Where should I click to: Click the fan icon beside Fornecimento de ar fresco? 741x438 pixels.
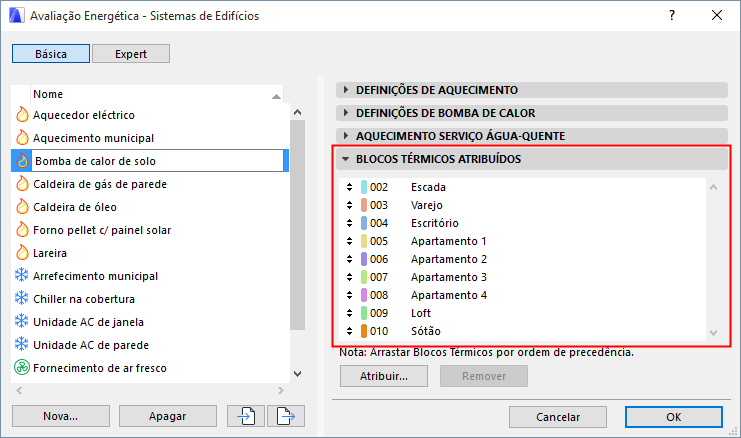coord(22,367)
